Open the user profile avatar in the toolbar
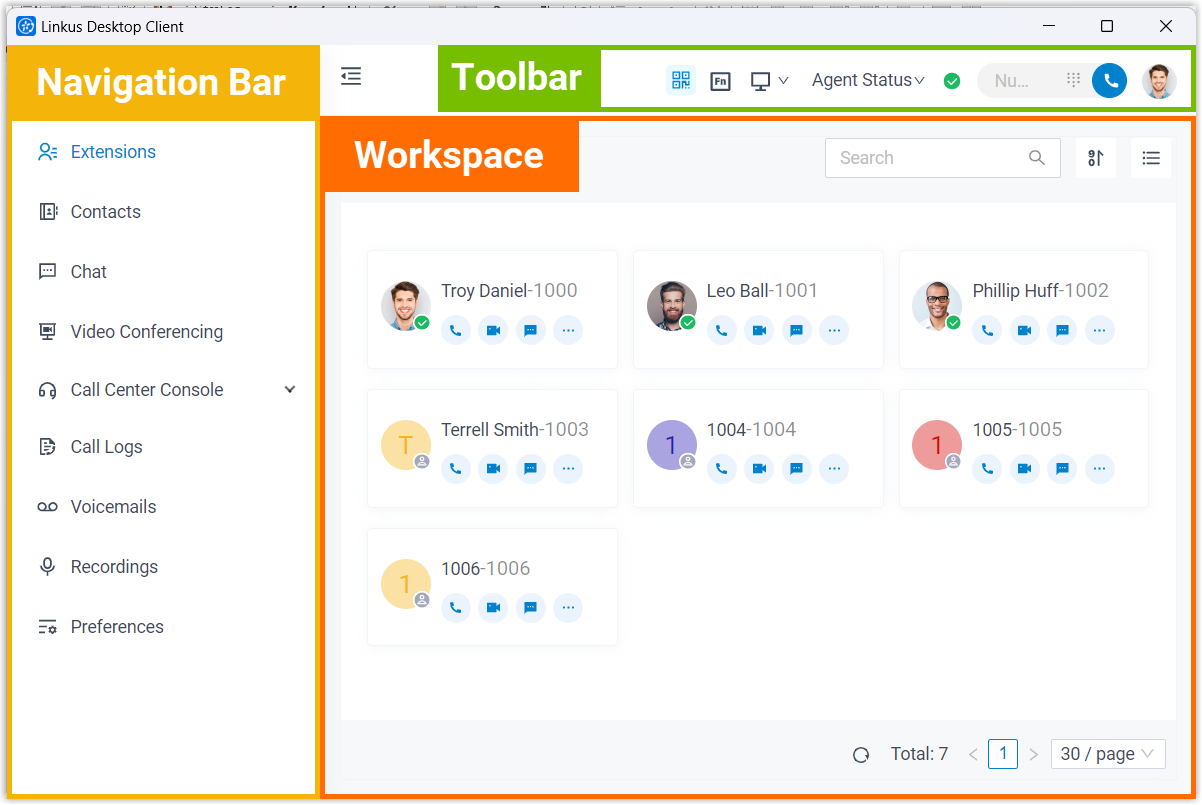1202x805 pixels. 1159,81
